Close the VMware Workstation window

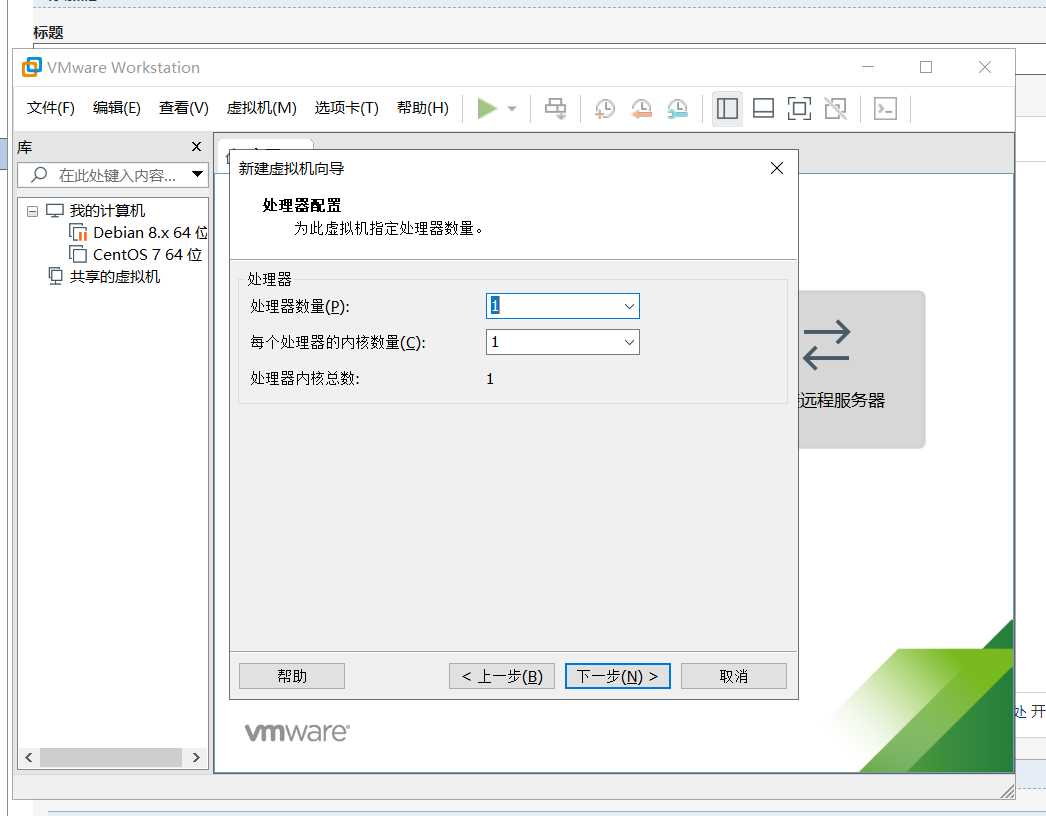point(985,67)
